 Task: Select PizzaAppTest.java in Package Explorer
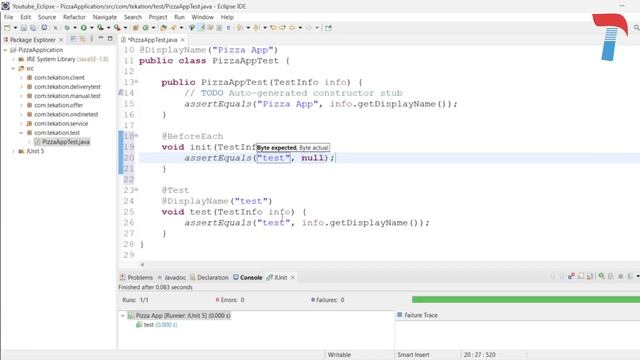coord(62,142)
